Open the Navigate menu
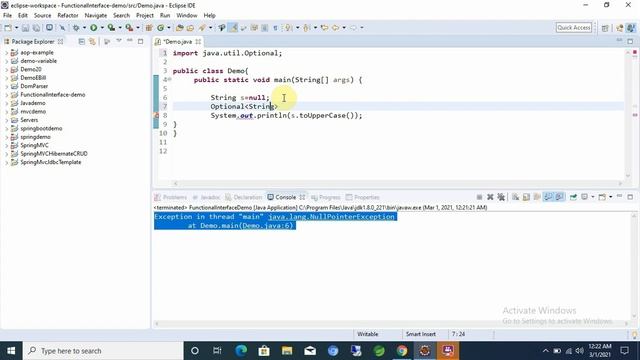 [x=96, y=16]
